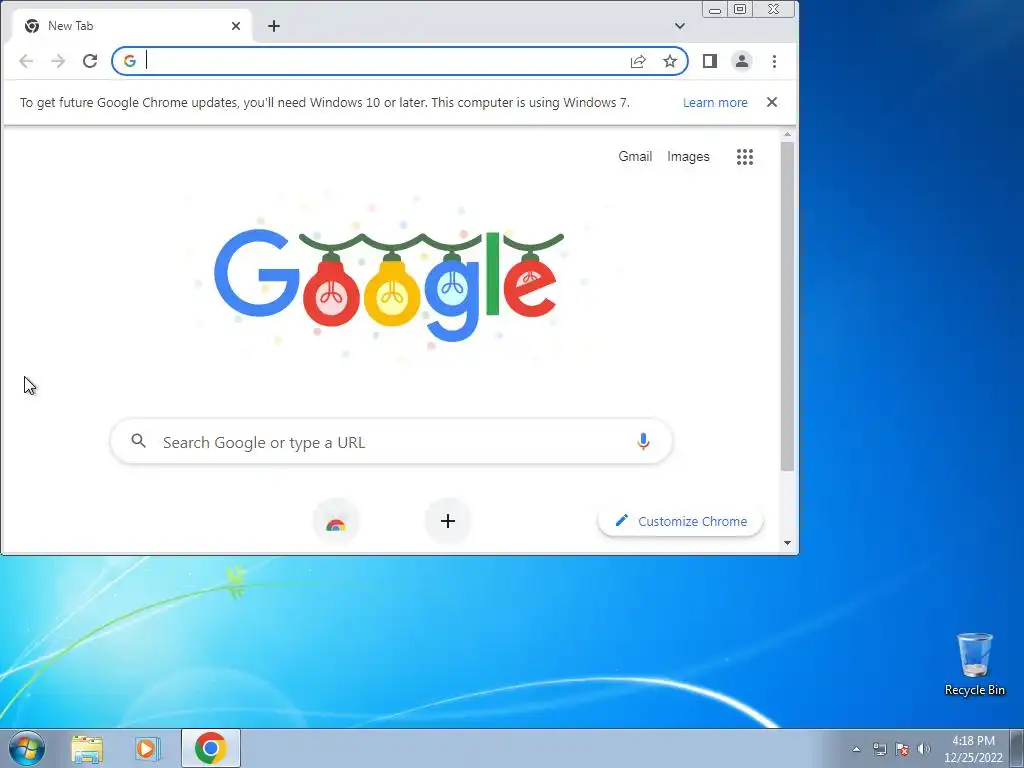Screen dimensions: 1024x768
Task: Click the page scrollbar down arrow
Action: coord(788,543)
